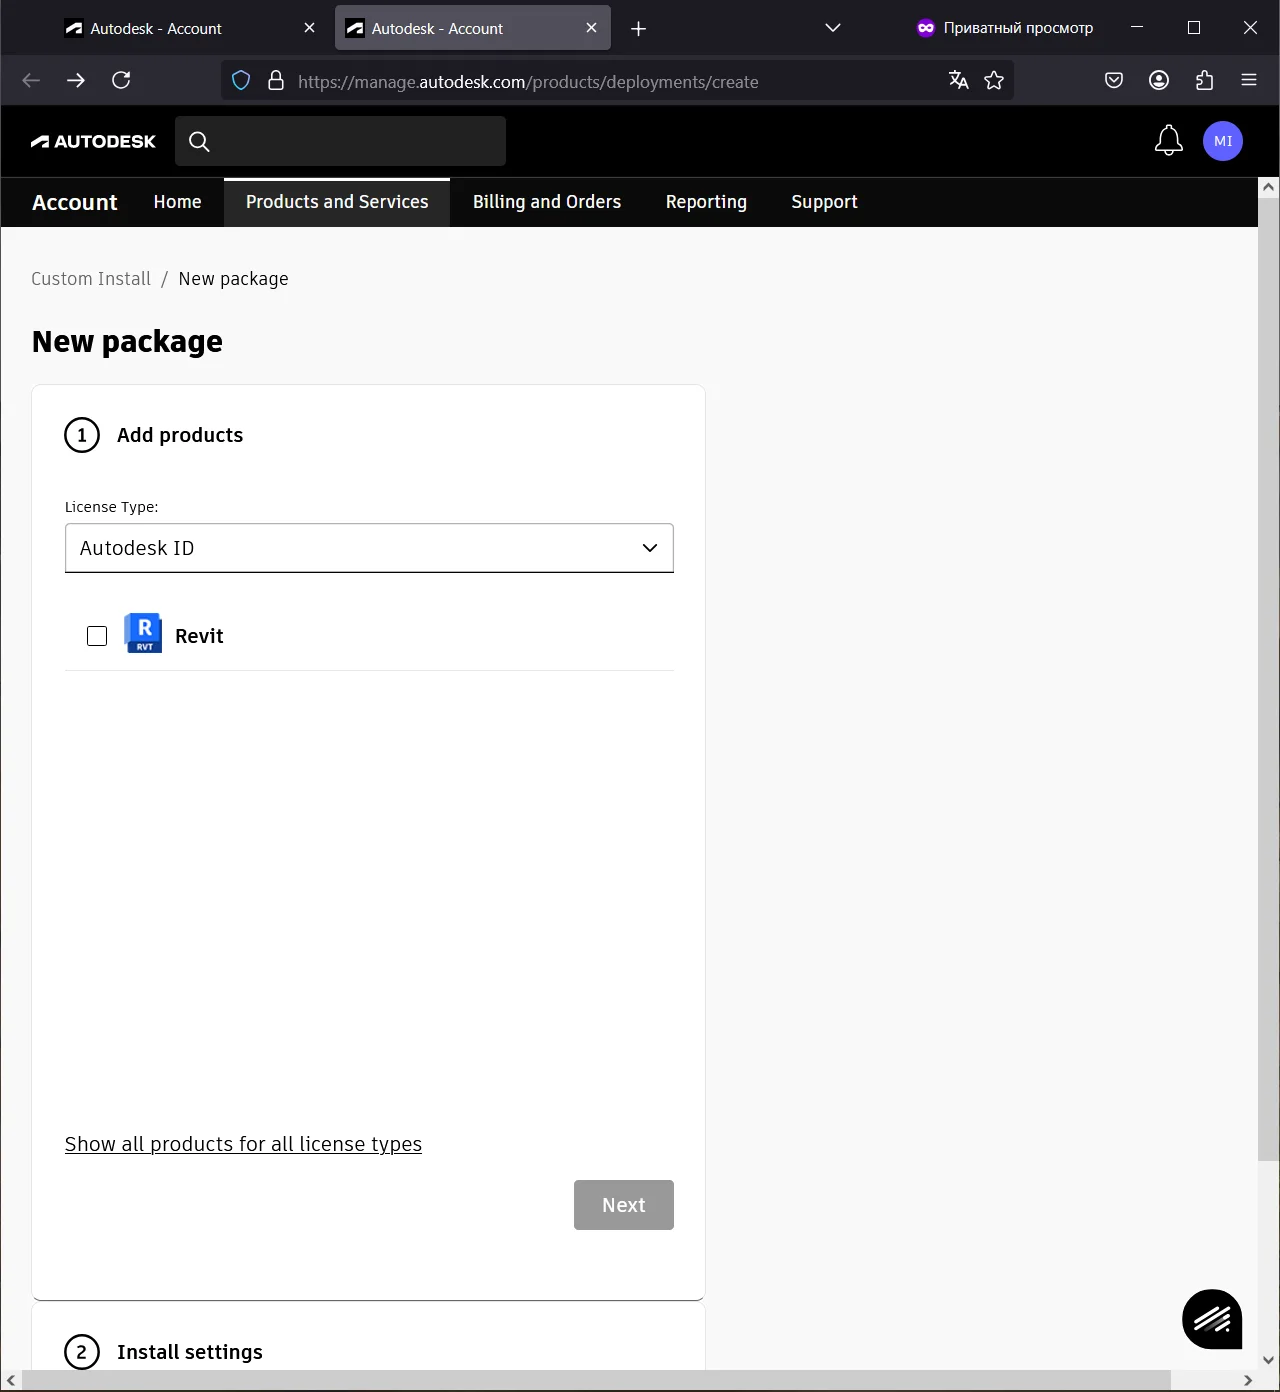Open the Firefox hamburger application menu
The width and height of the screenshot is (1280, 1392).
click(x=1248, y=81)
